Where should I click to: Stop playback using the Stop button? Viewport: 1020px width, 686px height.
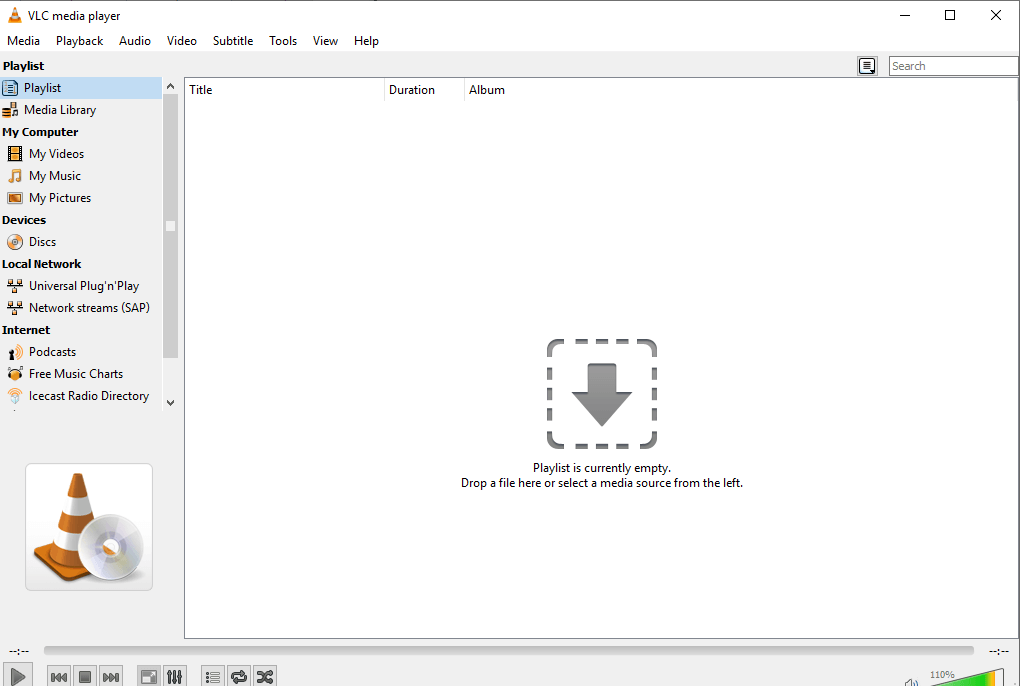tap(85, 677)
